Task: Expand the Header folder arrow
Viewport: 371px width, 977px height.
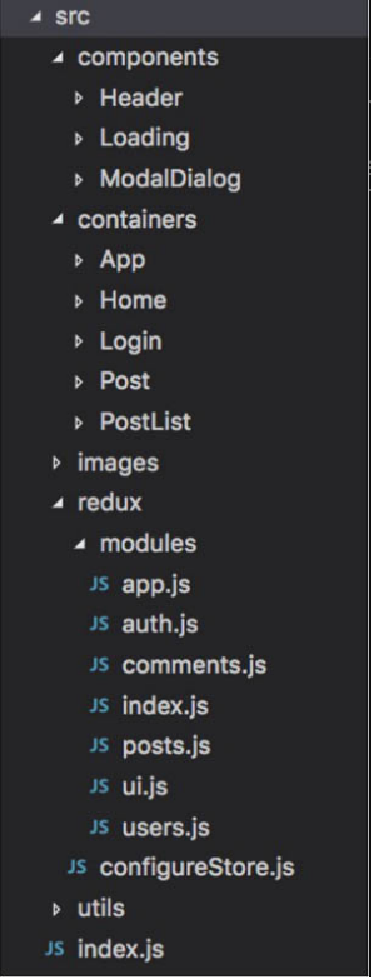Action: (x=79, y=98)
